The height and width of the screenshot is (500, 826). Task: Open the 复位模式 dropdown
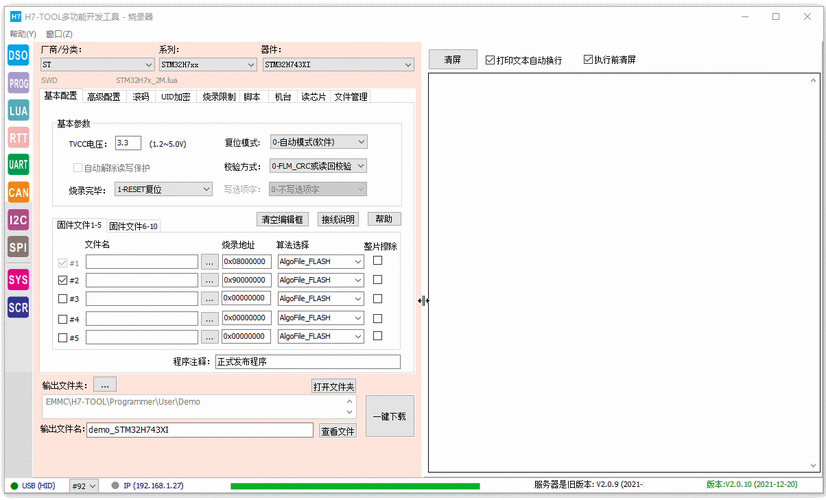(x=319, y=142)
